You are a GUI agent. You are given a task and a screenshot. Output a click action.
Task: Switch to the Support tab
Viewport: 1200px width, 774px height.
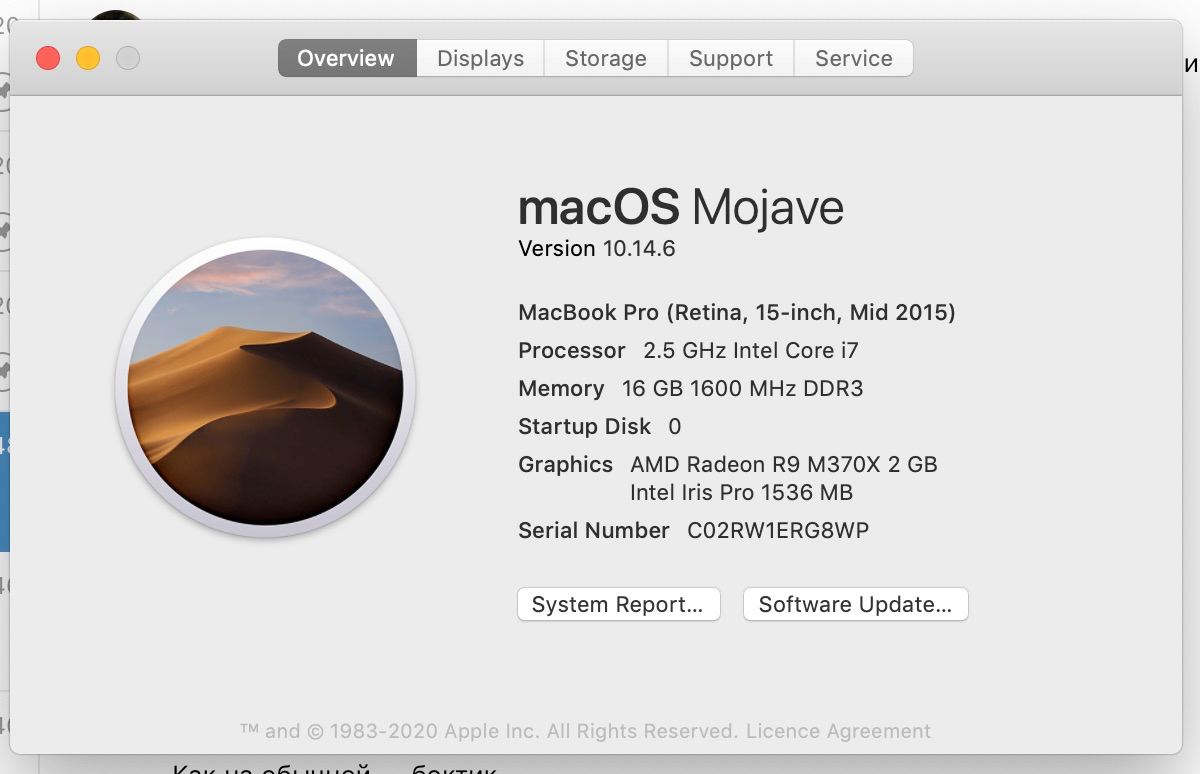pos(731,58)
